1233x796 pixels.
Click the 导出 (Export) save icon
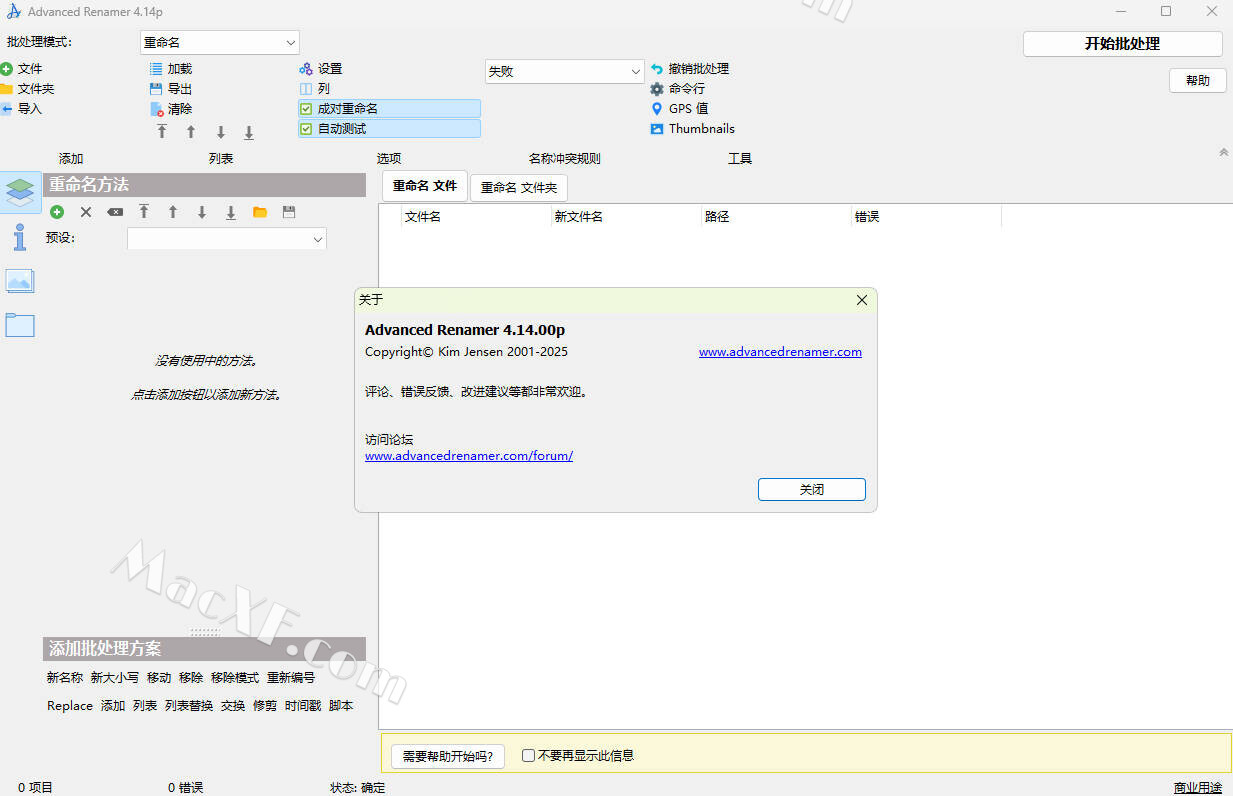pyautogui.click(x=156, y=89)
